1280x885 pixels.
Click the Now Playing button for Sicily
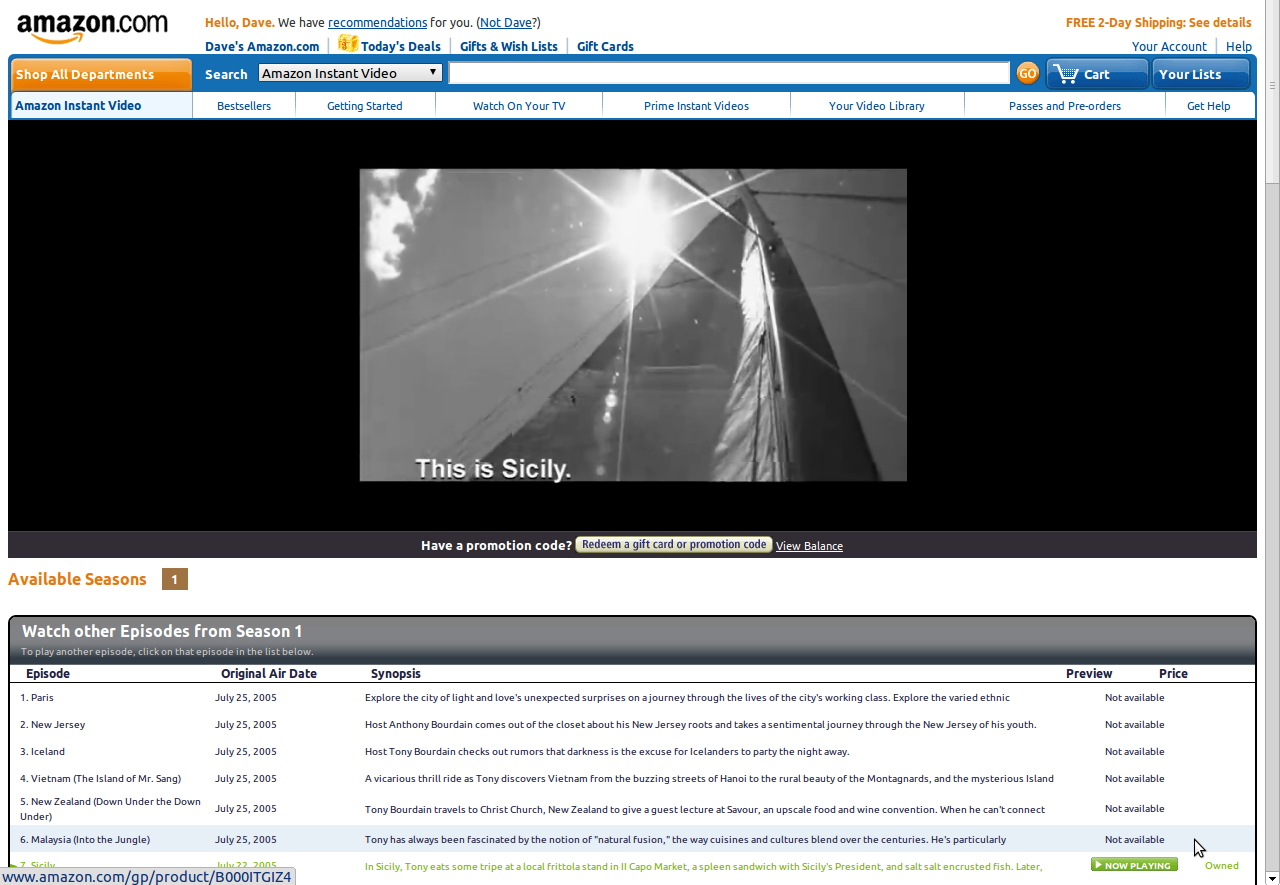tap(1134, 865)
